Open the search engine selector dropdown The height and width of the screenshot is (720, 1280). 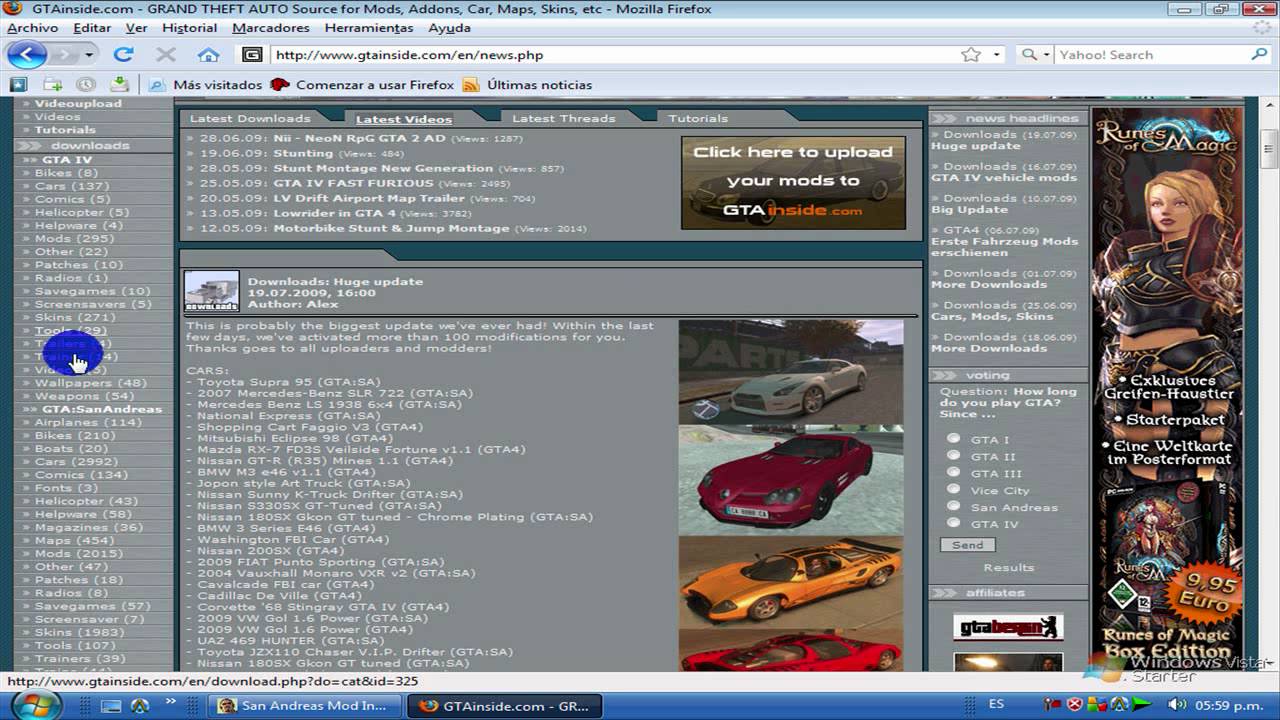pos(1035,55)
